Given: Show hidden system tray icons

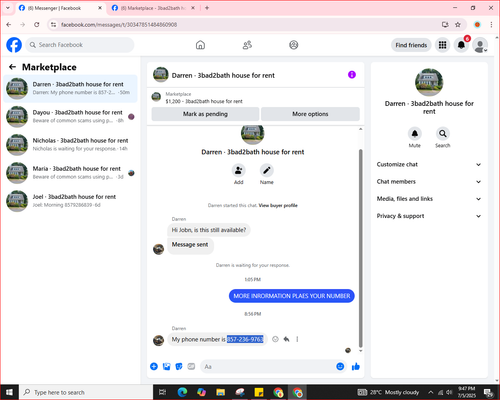Looking at the screenshot, I should [x=431, y=392].
